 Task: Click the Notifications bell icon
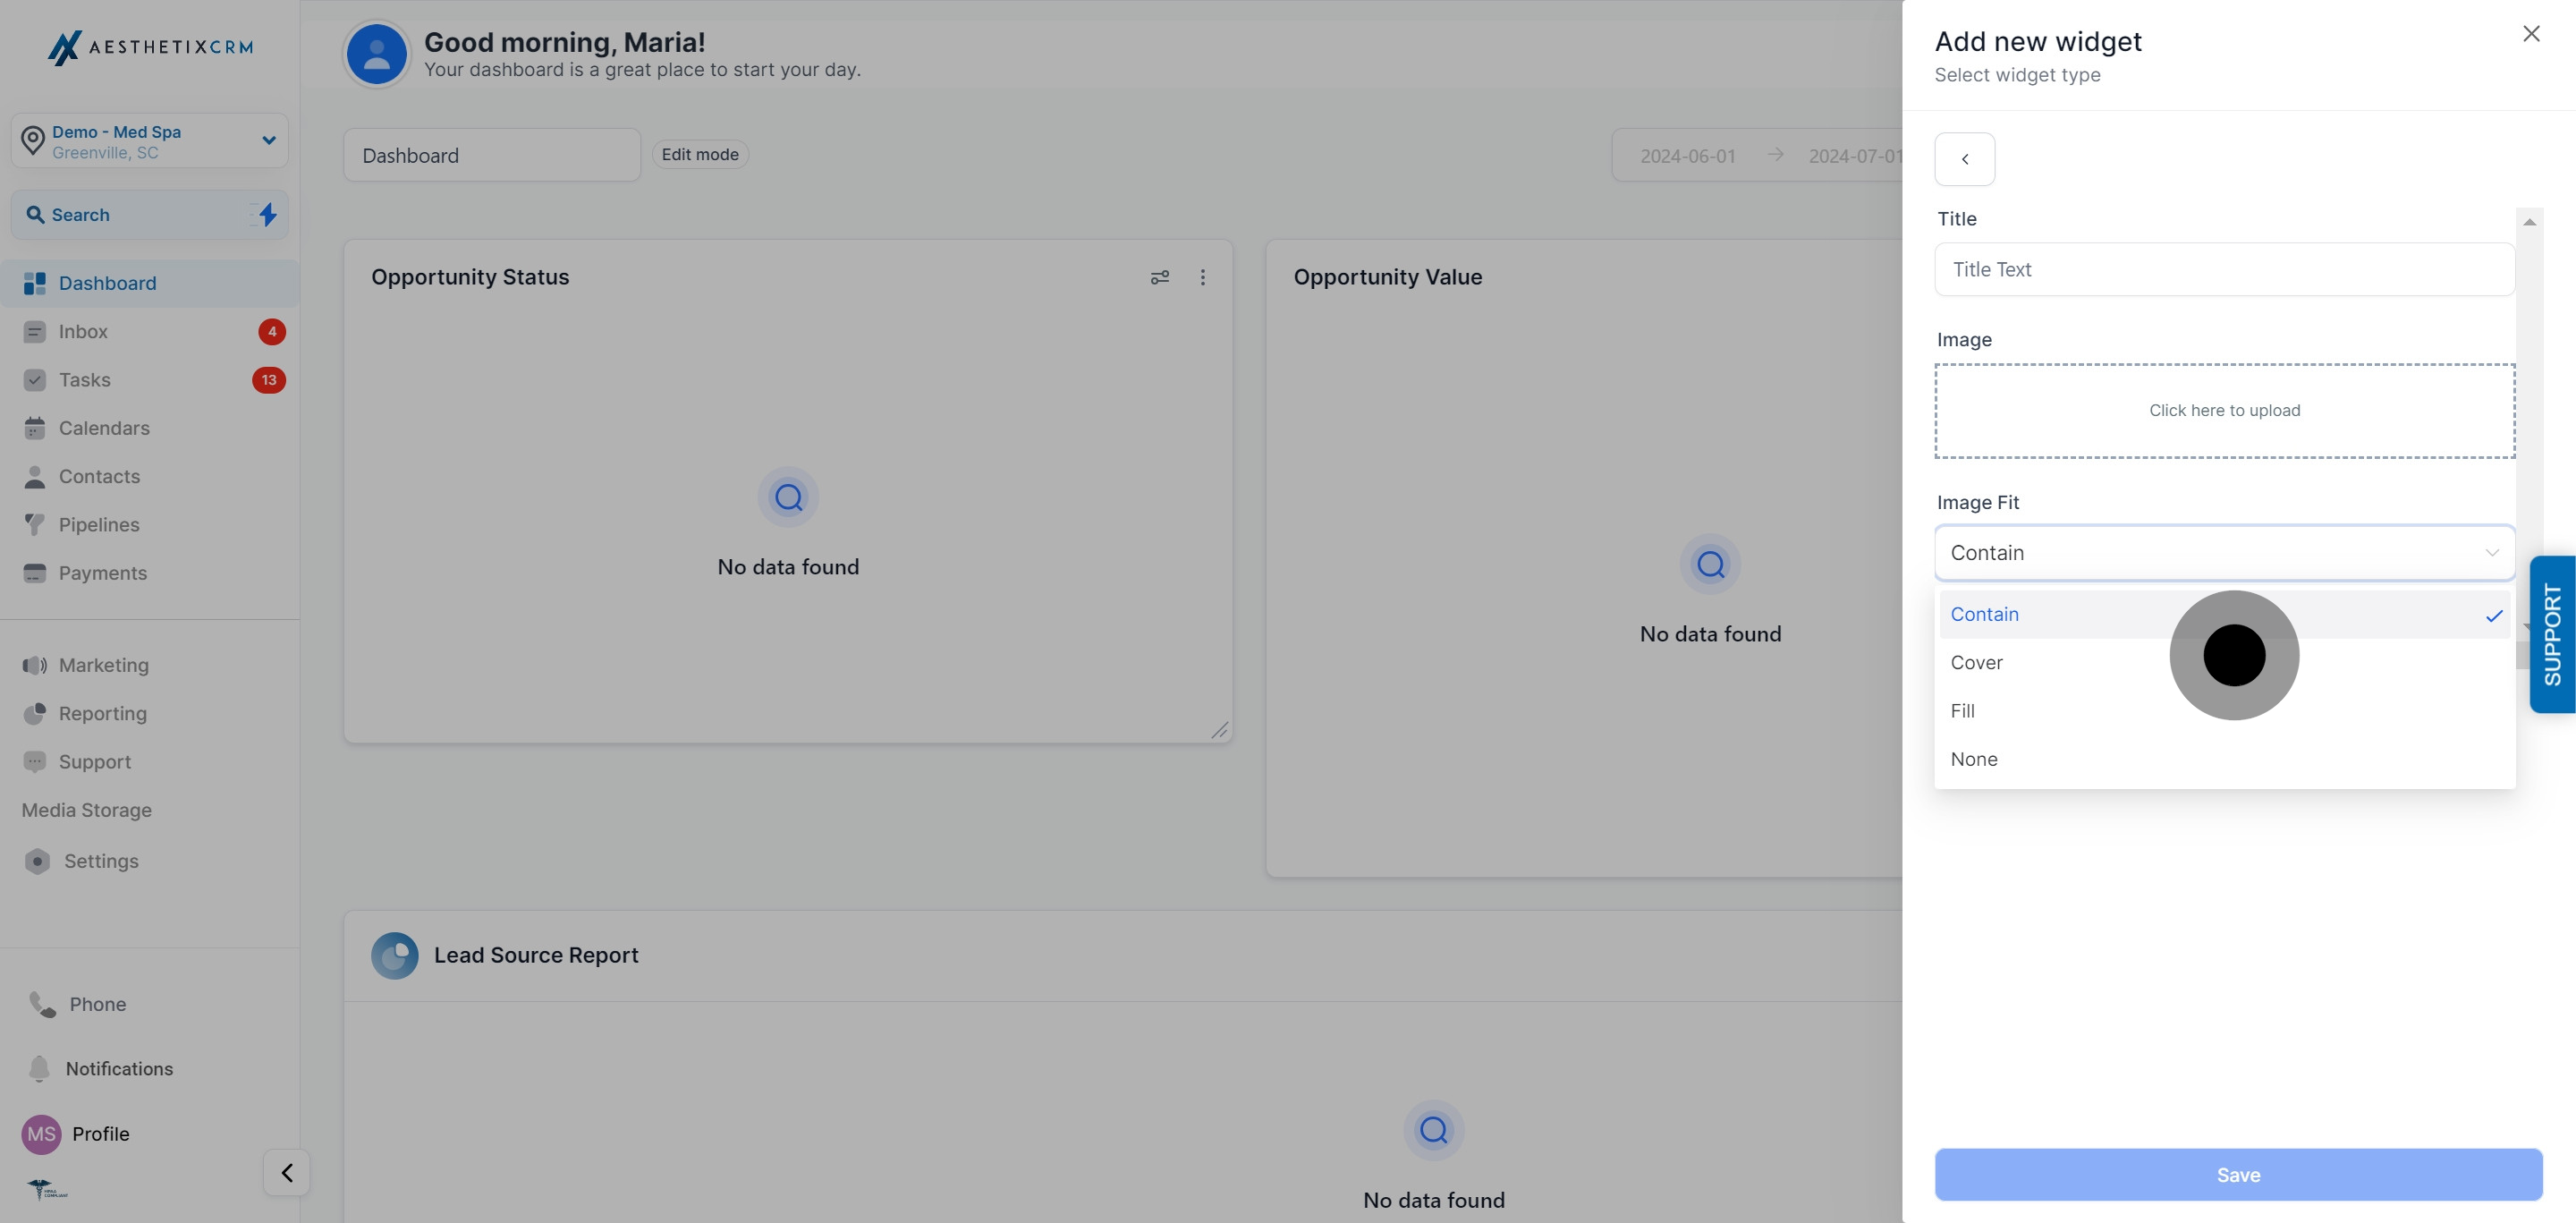[39, 1069]
